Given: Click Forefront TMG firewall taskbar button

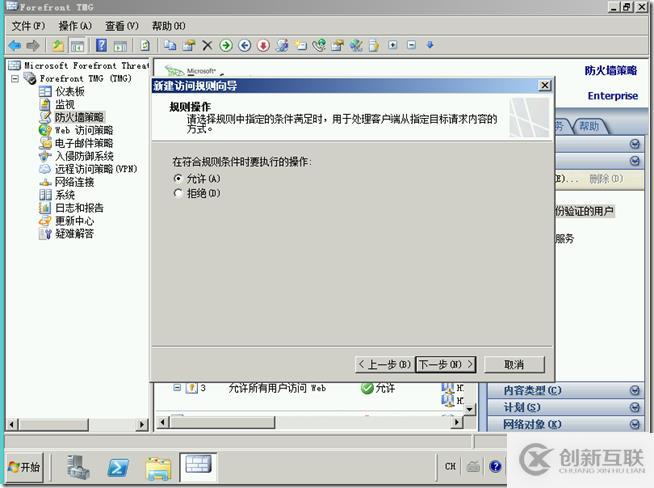Looking at the screenshot, I should (198, 466).
